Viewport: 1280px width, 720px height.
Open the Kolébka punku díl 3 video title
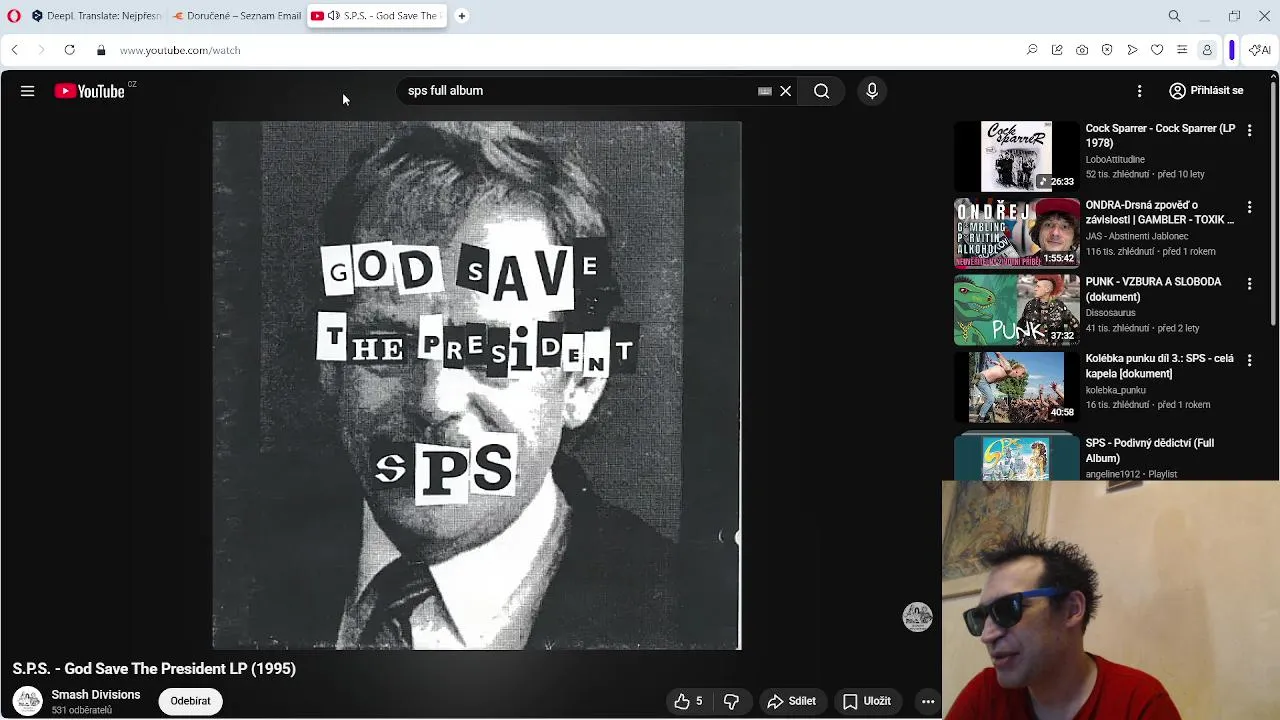(x=1160, y=366)
